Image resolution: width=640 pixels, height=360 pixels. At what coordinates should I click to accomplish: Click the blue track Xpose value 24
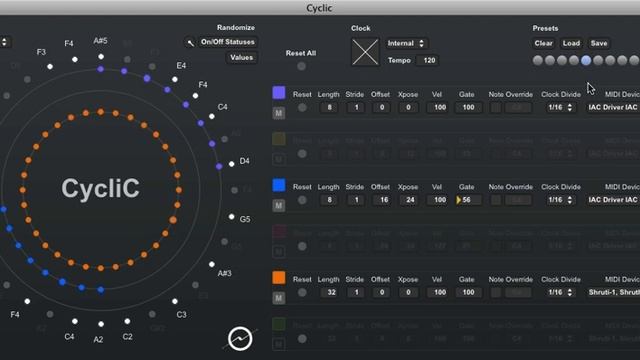[x=409, y=200]
